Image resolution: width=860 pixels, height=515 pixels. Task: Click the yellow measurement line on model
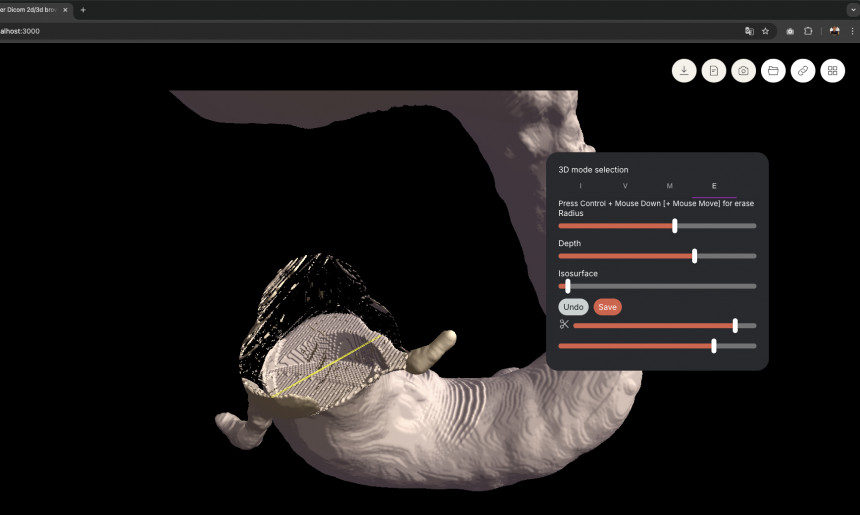(326, 366)
